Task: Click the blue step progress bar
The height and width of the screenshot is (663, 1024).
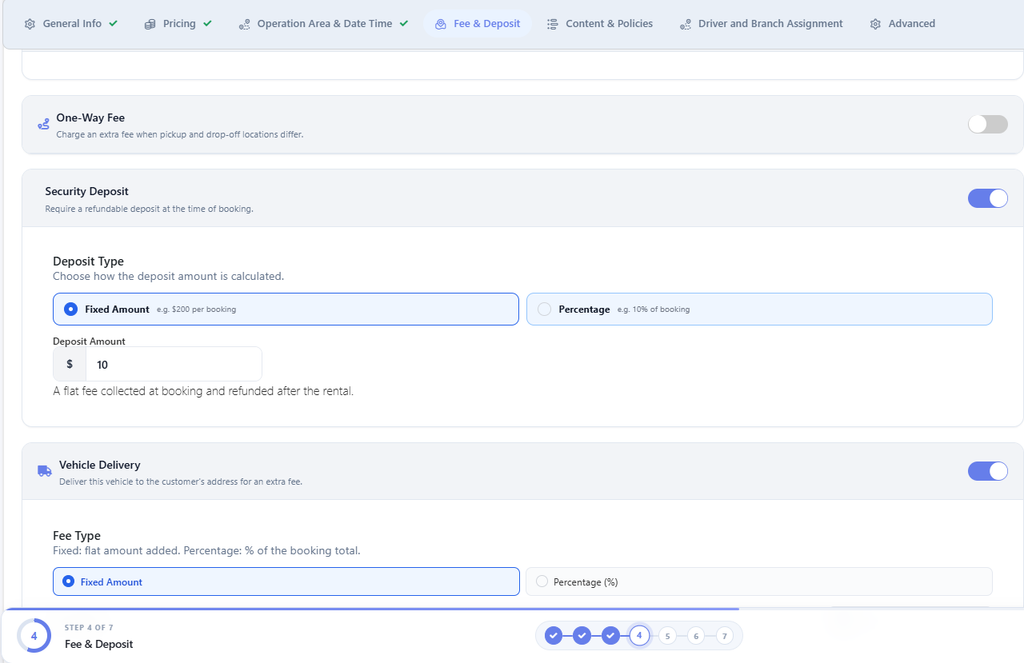Action: (372, 609)
